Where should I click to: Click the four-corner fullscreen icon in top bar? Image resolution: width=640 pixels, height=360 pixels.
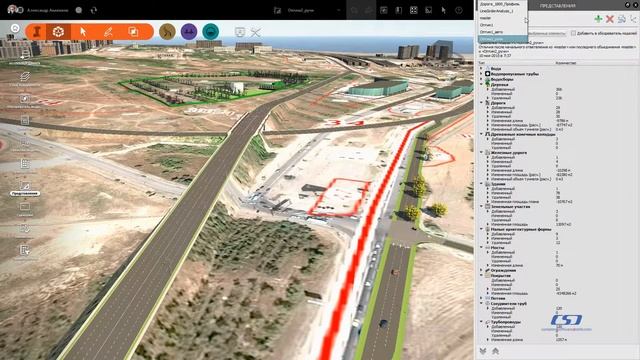click(x=413, y=10)
